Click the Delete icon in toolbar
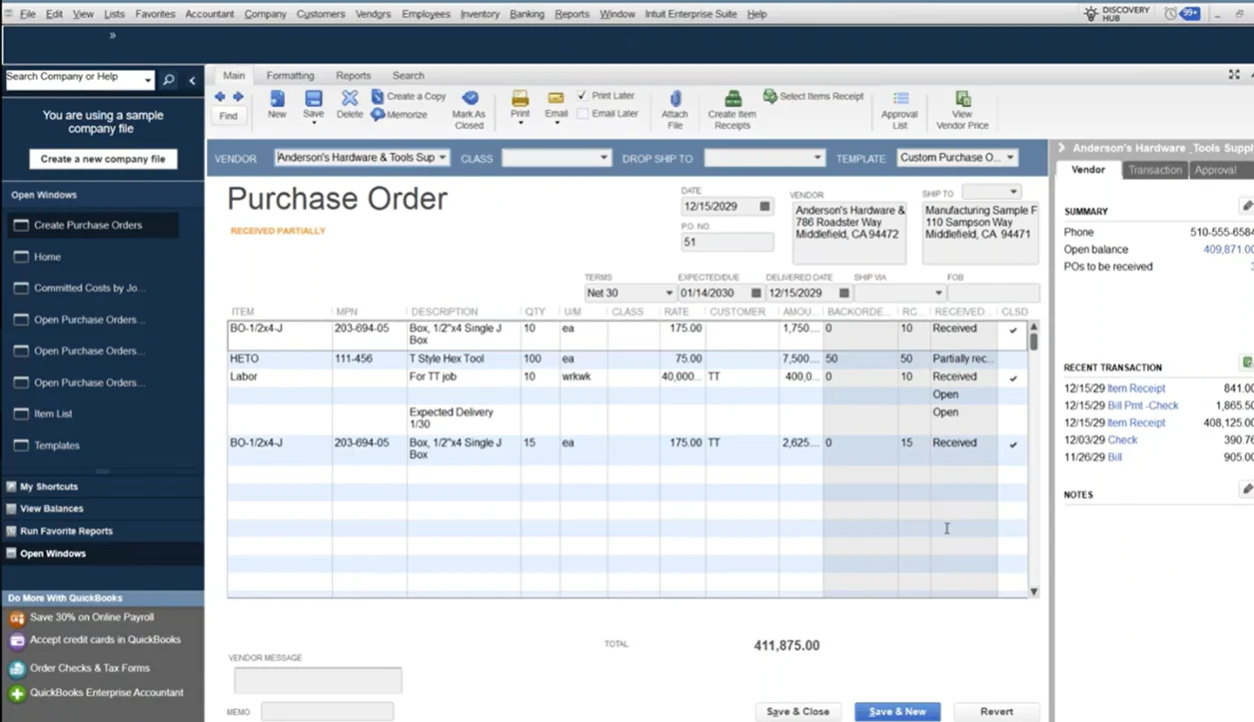Screen dimensions: 1254x722 coord(349,99)
